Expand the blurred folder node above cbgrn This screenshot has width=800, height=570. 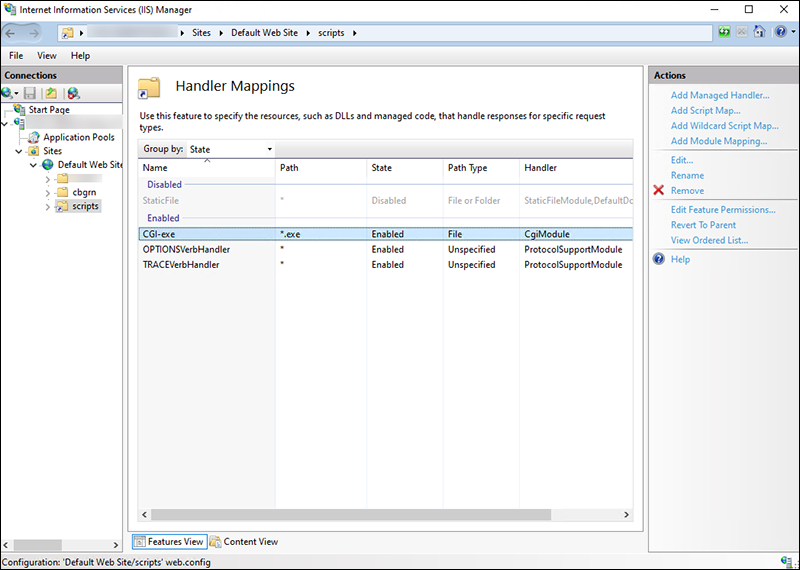coord(47,179)
